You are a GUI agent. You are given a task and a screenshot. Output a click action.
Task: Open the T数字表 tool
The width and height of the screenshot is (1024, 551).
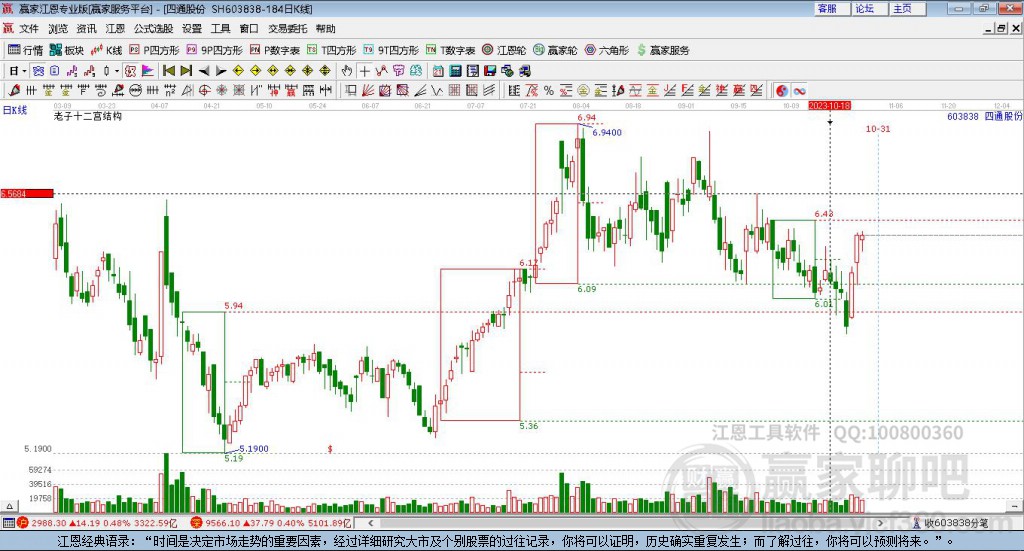451,50
